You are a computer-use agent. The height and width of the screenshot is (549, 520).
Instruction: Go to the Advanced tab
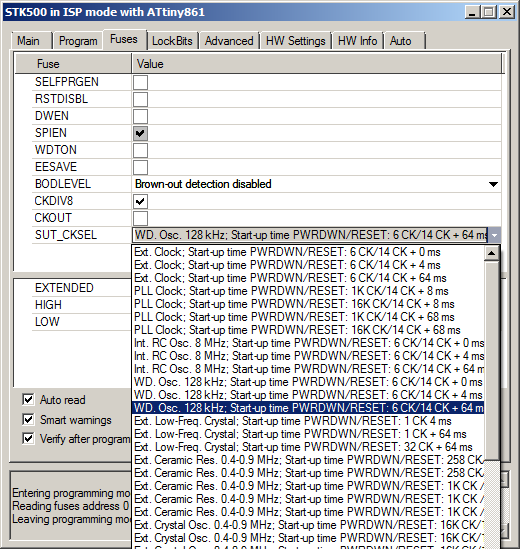(x=229, y=41)
